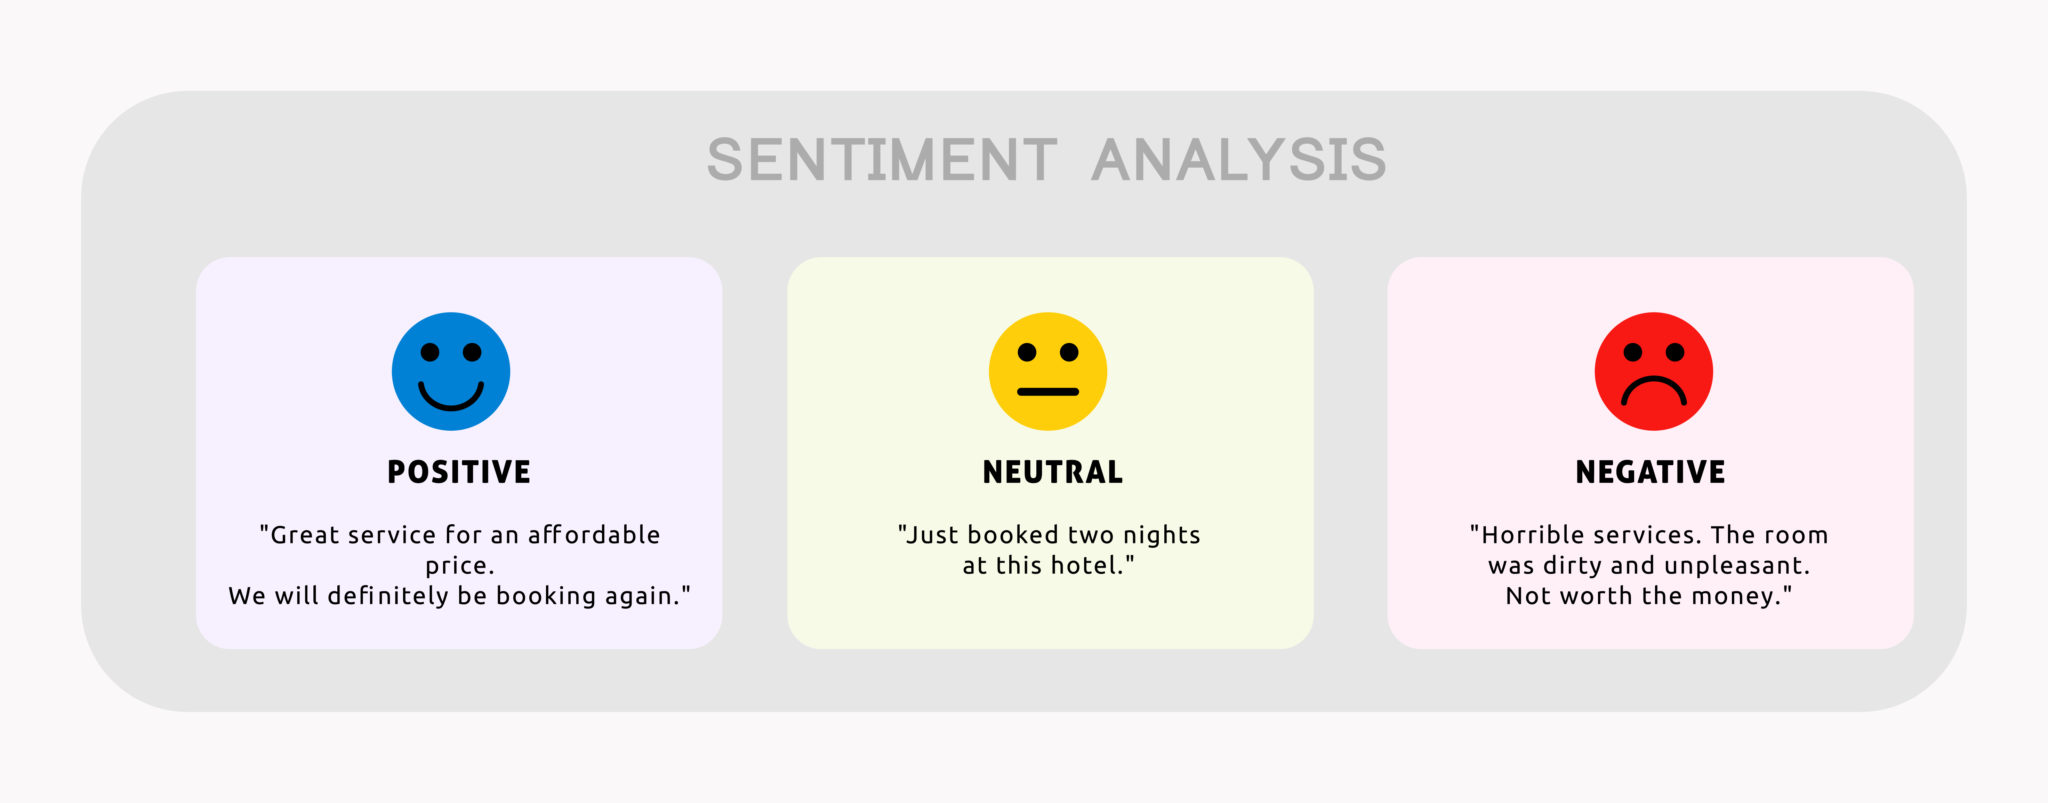Click the curved smile on the blue face
The height and width of the screenshot is (803, 2048).
coord(450,402)
